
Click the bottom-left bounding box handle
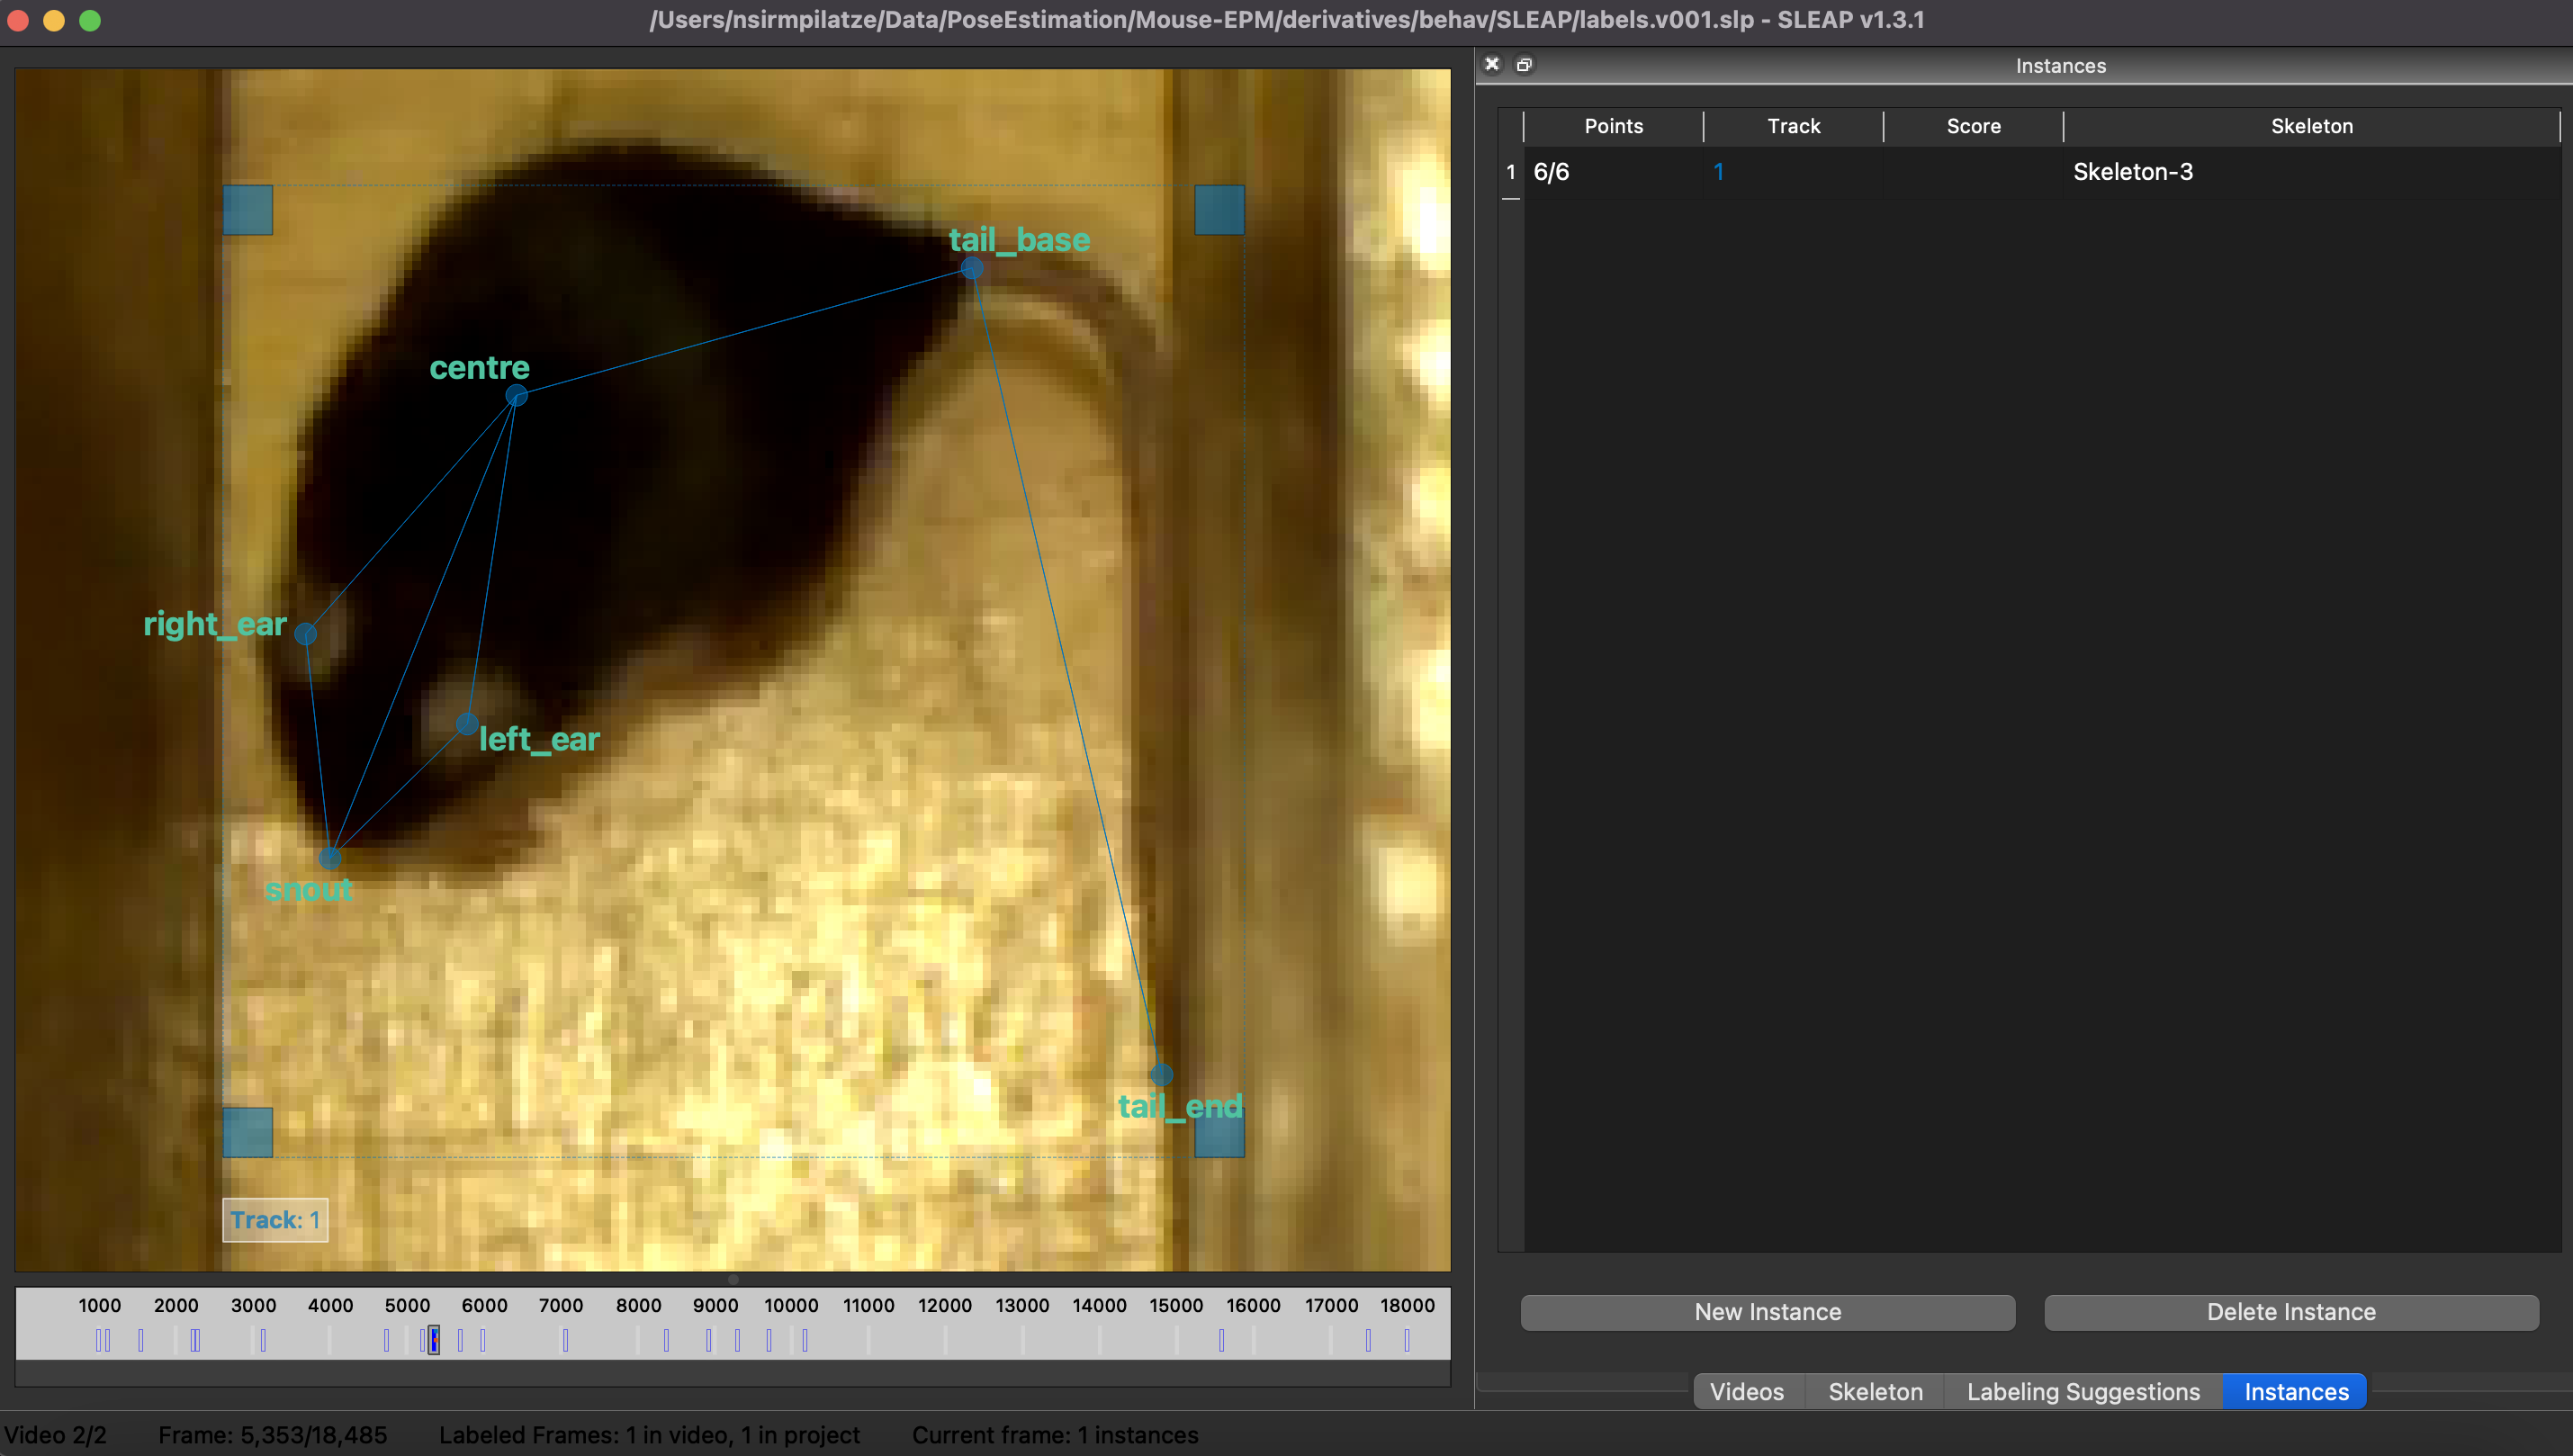[x=248, y=1132]
